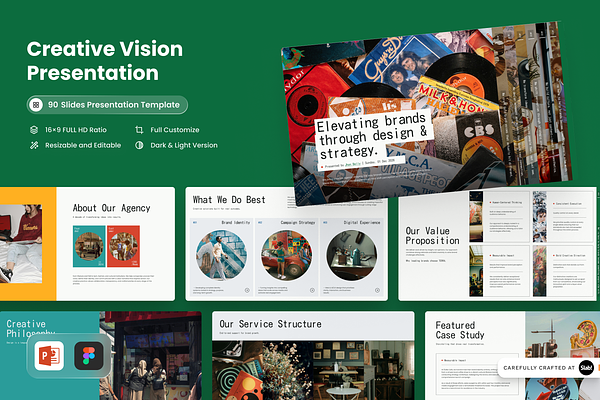Click the What We Do Best heading

click(x=229, y=200)
